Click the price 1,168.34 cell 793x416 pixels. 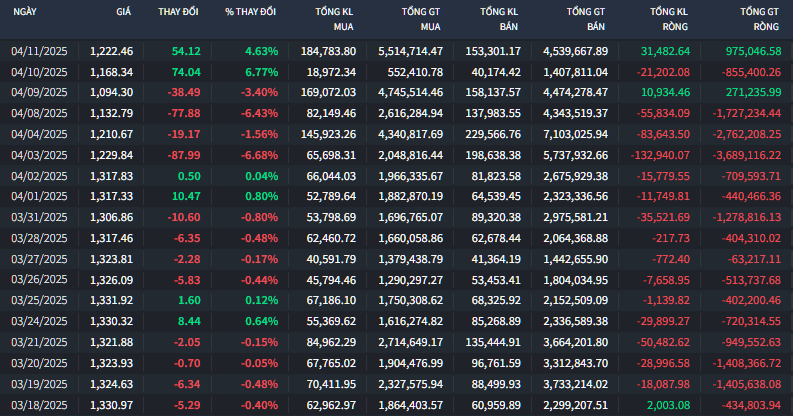111,72
